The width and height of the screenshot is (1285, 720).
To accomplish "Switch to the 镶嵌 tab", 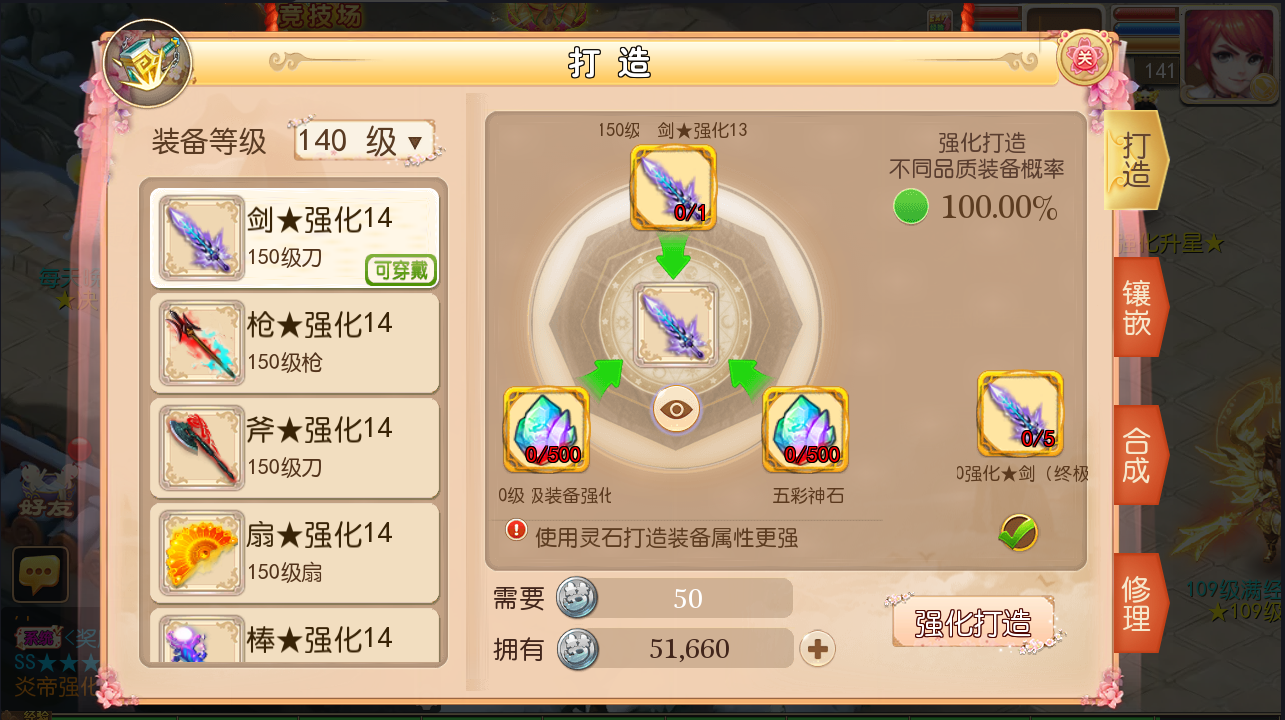I will pyautogui.click(x=1137, y=308).
